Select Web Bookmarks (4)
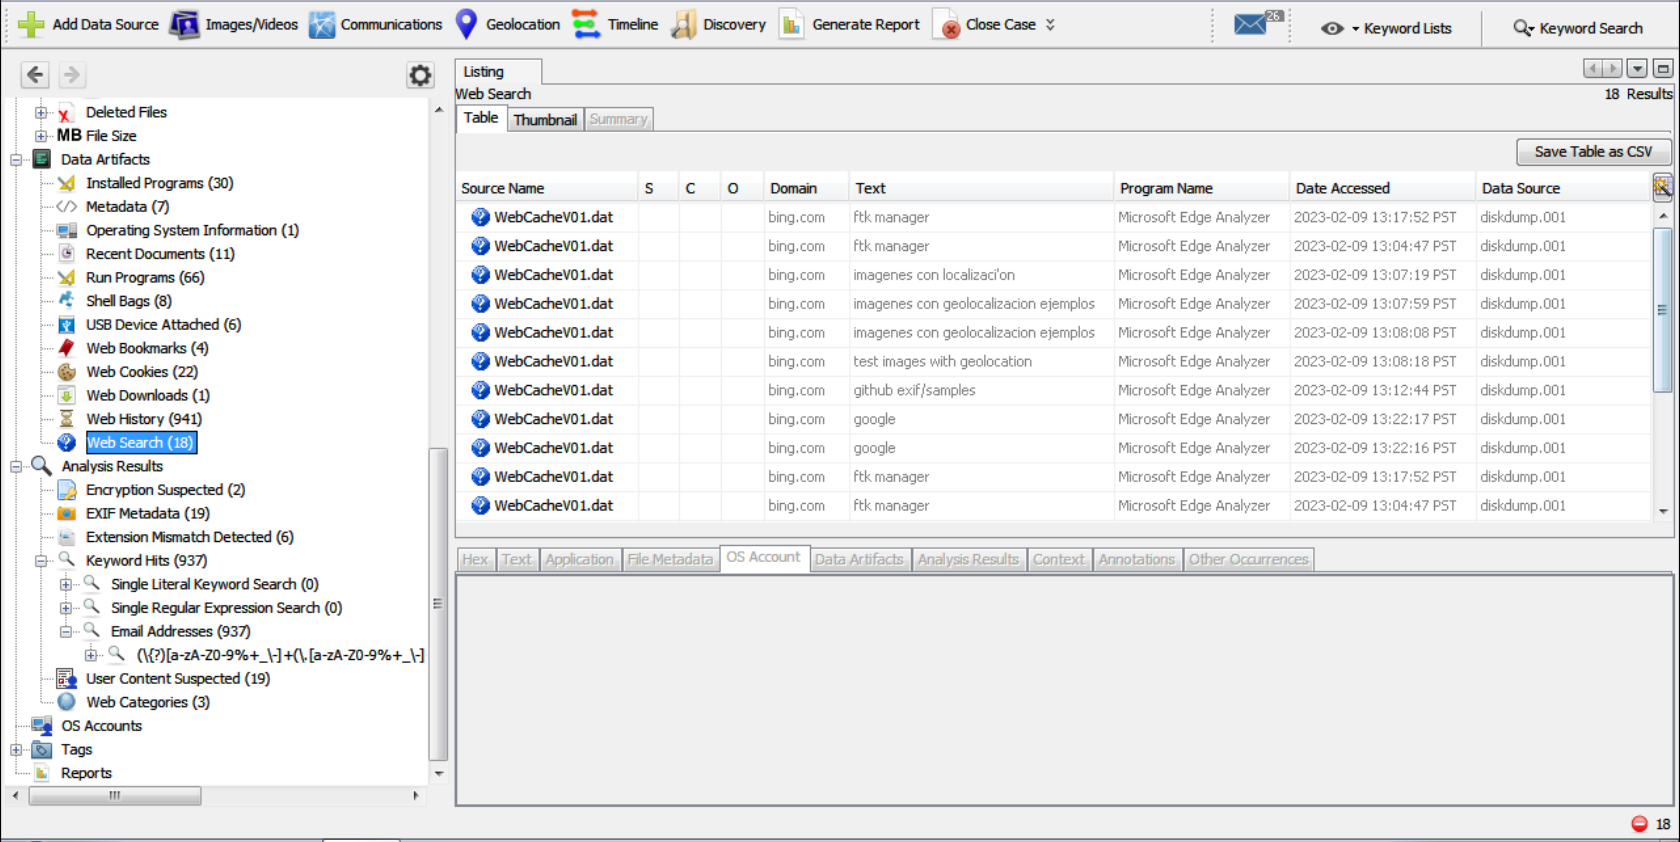1680x842 pixels. [147, 348]
